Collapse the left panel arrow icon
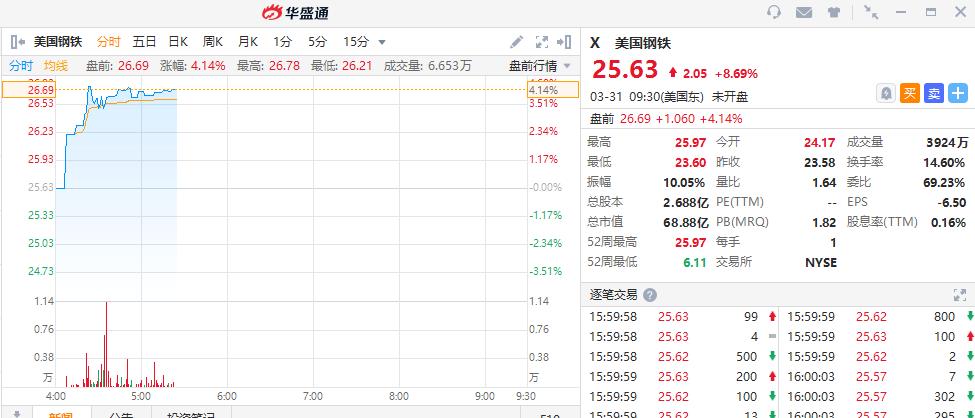The image size is (975, 418). point(17,42)
